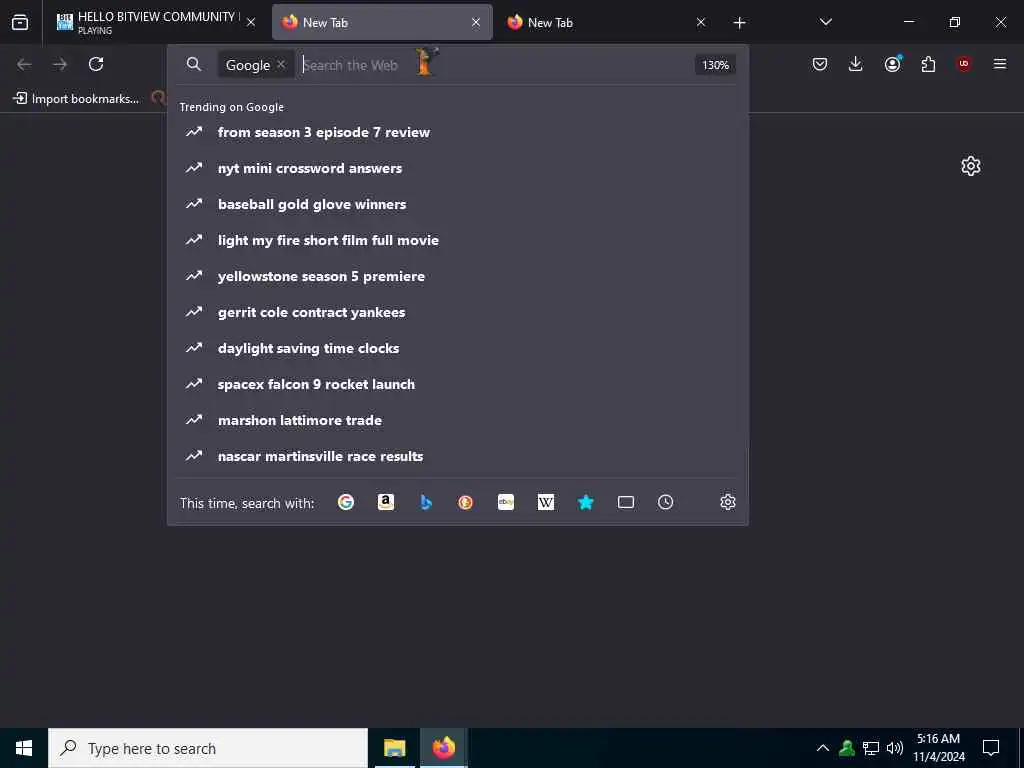Open the network status tray icon

tap(871, 748)
